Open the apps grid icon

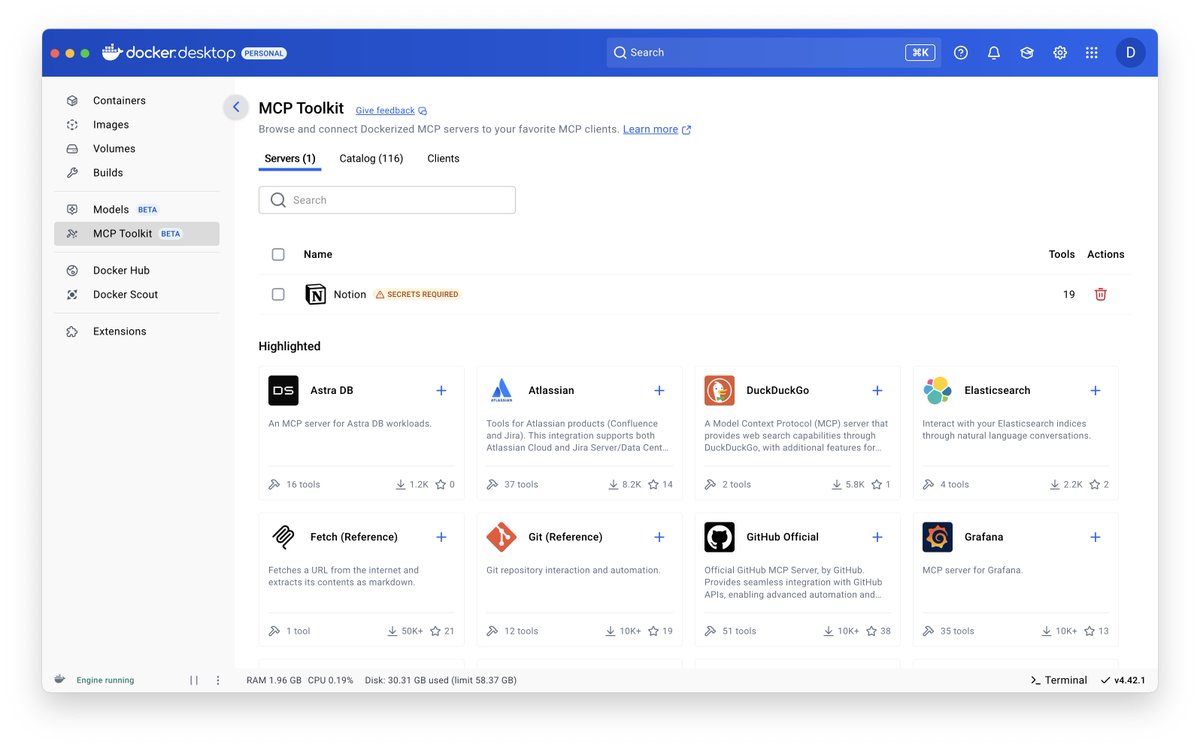1092,52
